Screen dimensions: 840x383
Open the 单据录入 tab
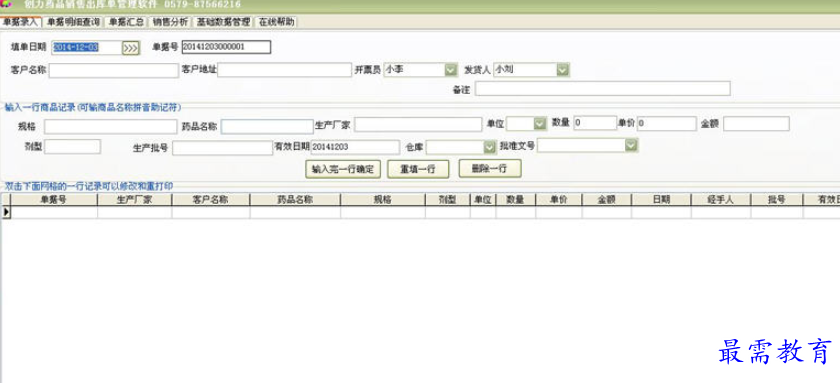coord(21,22)
